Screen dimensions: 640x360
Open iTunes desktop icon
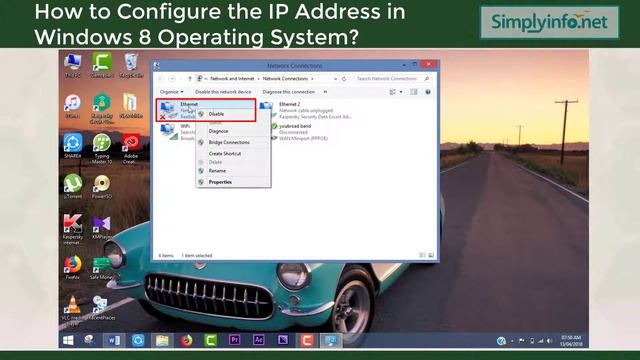[x=73, y=106]
